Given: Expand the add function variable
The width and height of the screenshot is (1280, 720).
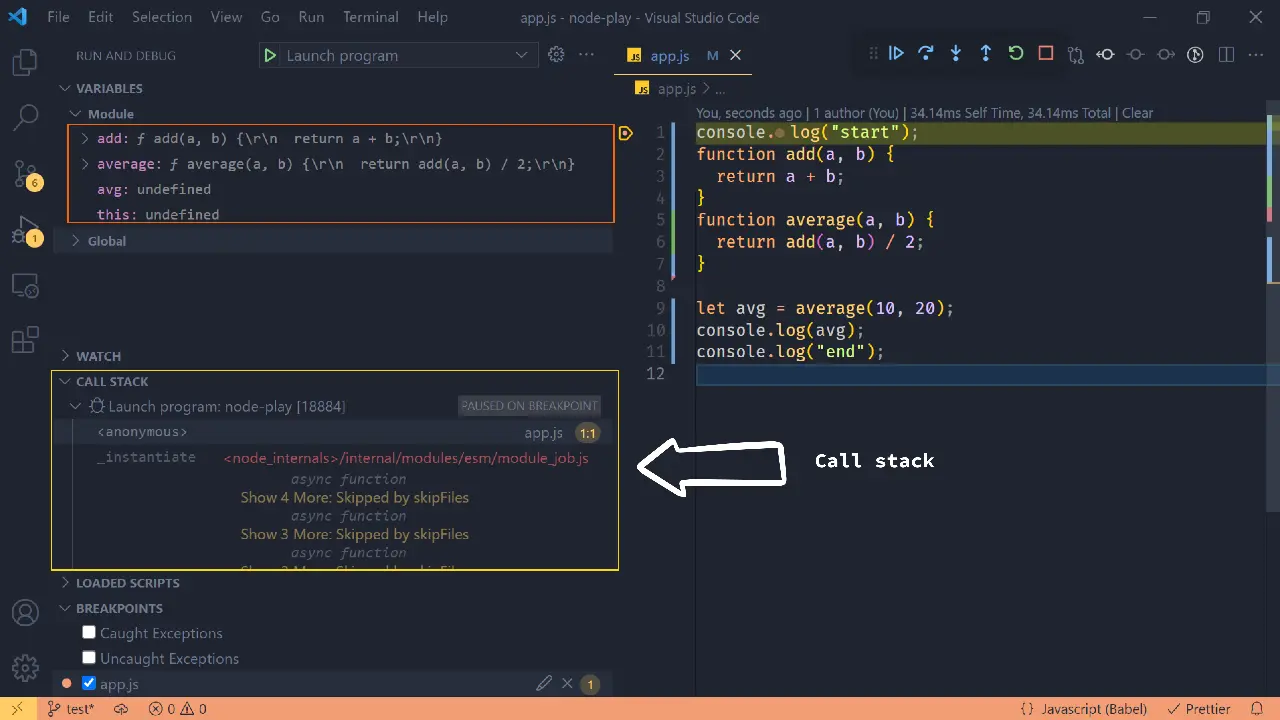Looking at the screenshot, I should coord(85,139).
